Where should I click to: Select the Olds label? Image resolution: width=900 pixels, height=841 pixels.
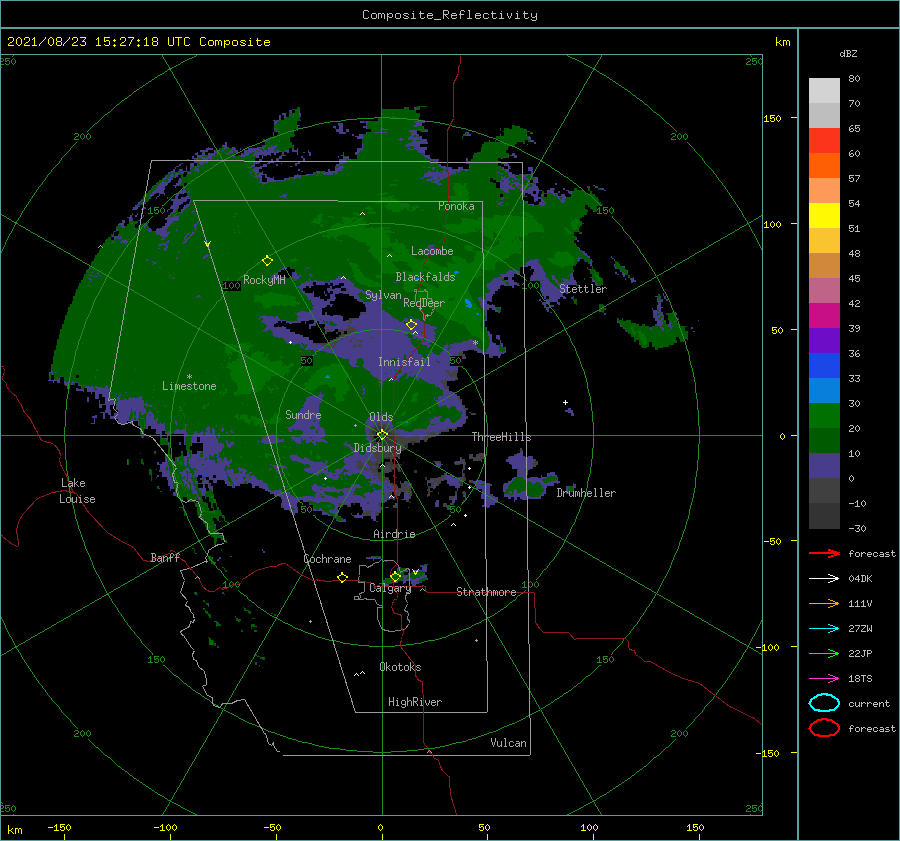coord(381,417)
